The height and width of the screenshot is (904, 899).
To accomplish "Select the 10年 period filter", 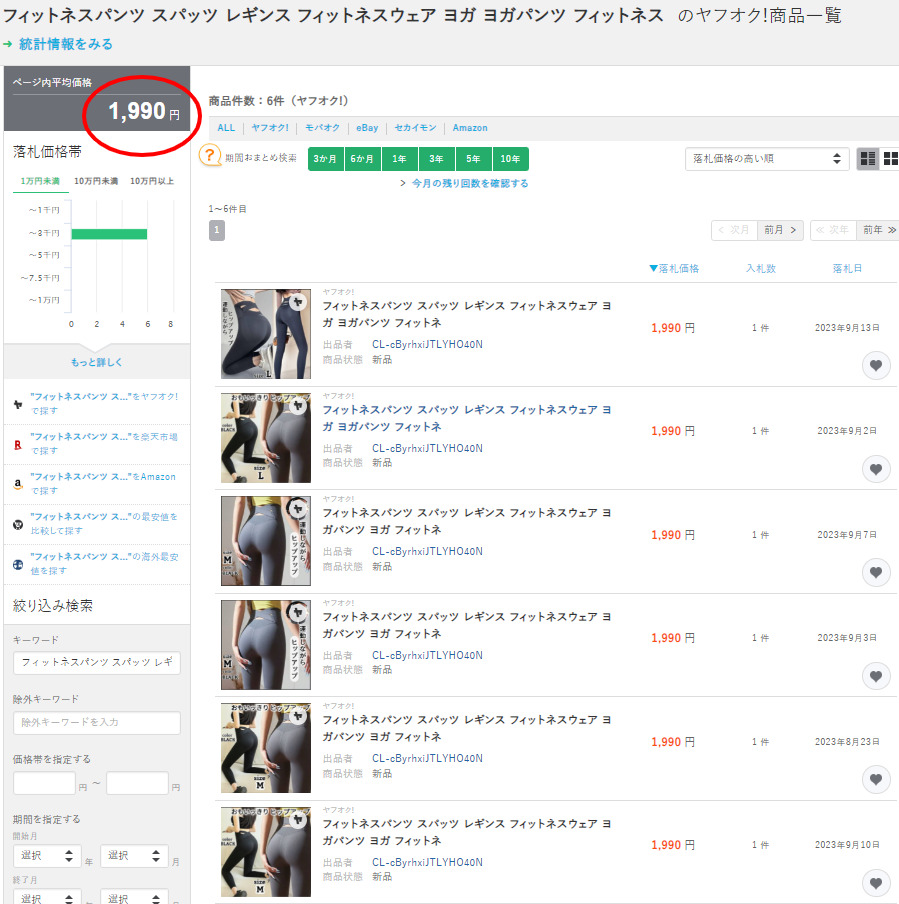I will coord(510,159).
